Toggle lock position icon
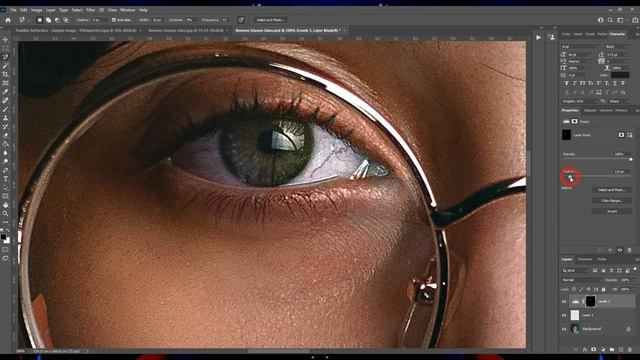640x360 pixels. [x=589, y=289]
